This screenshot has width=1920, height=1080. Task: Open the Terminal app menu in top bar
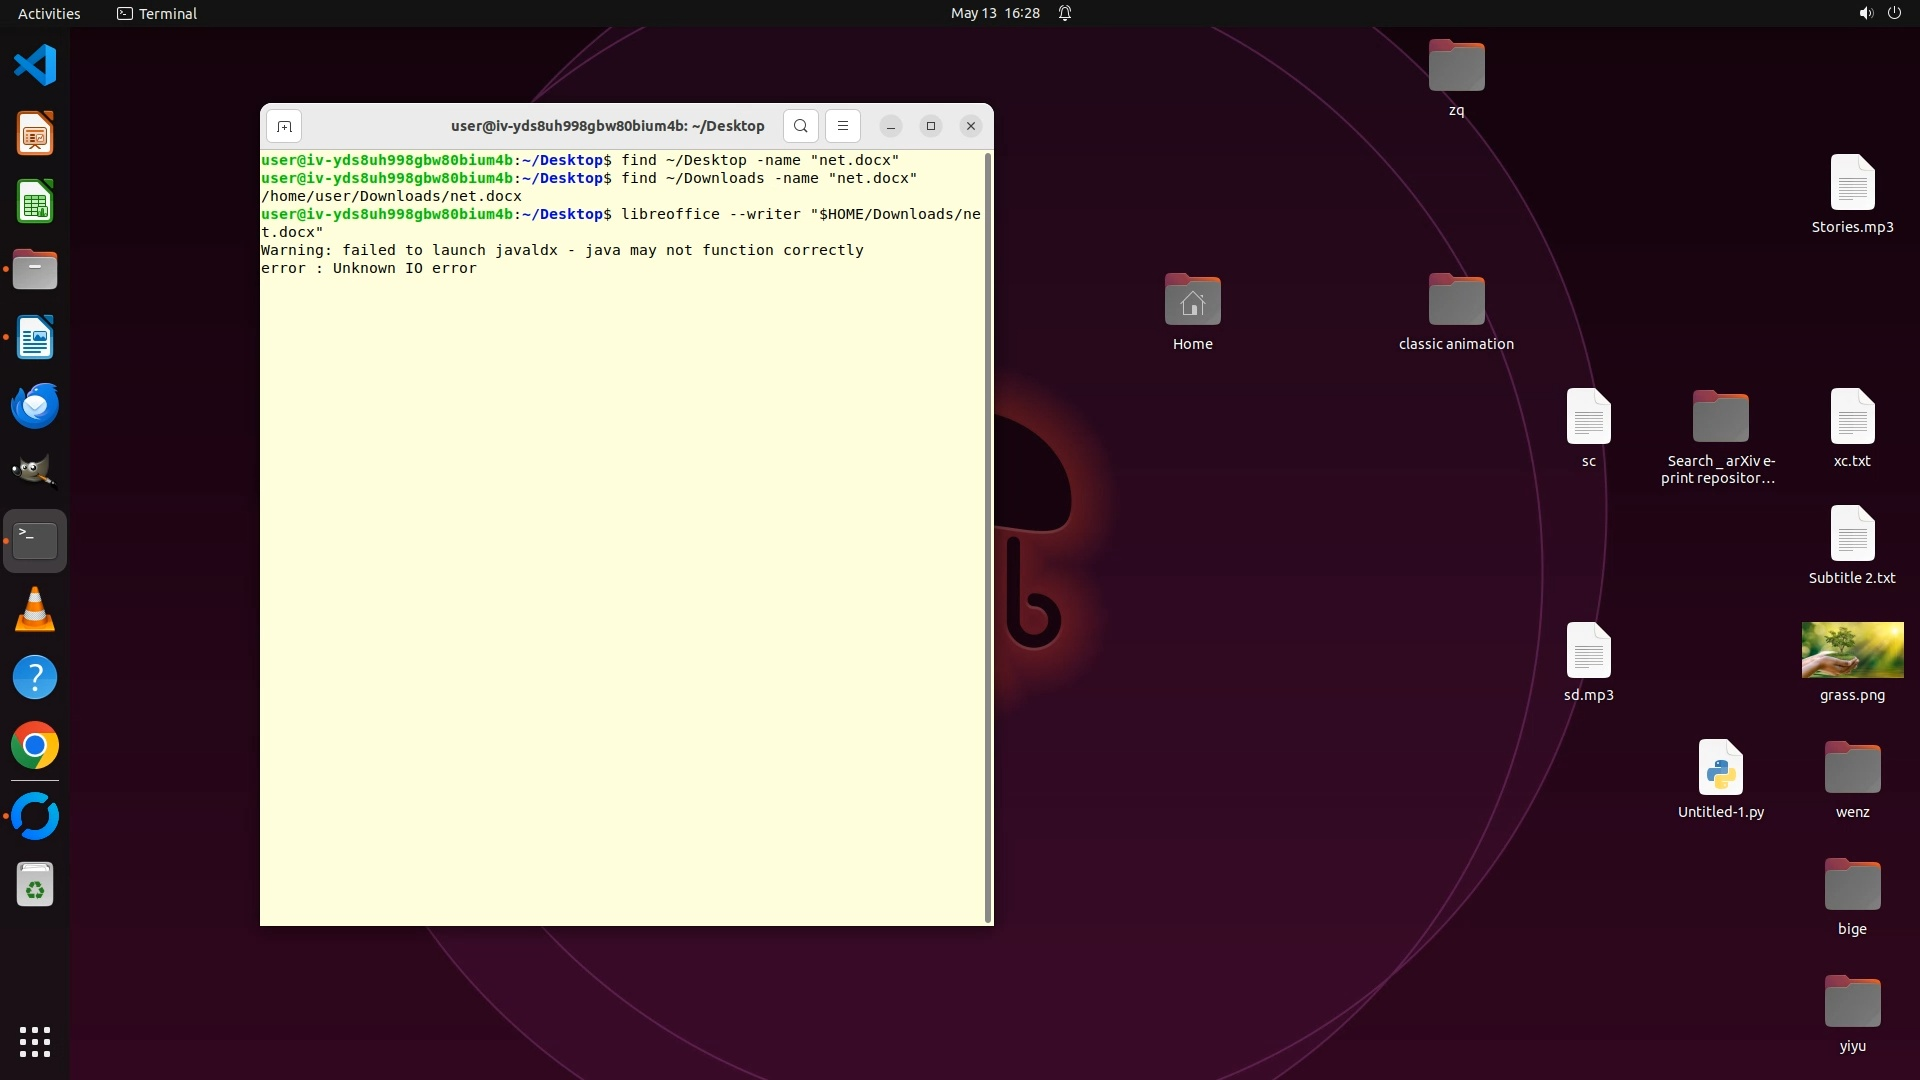(157, 13)
